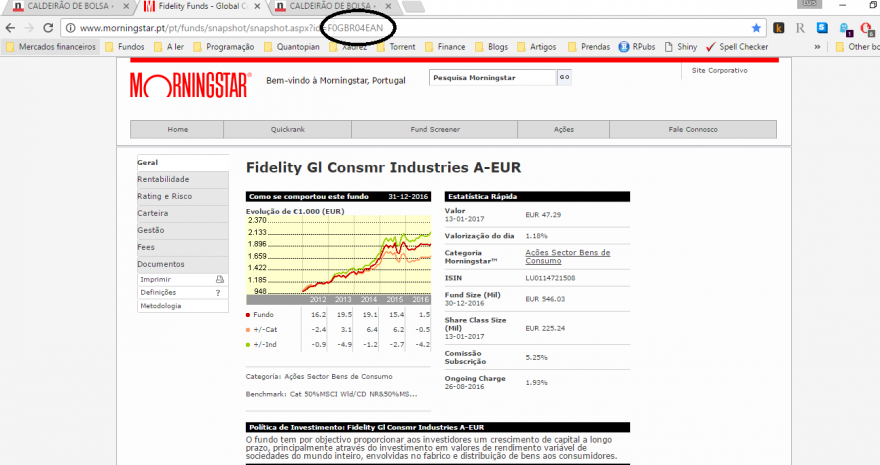Click the browser back arrow
880x465 pixels.
(10, 28)
